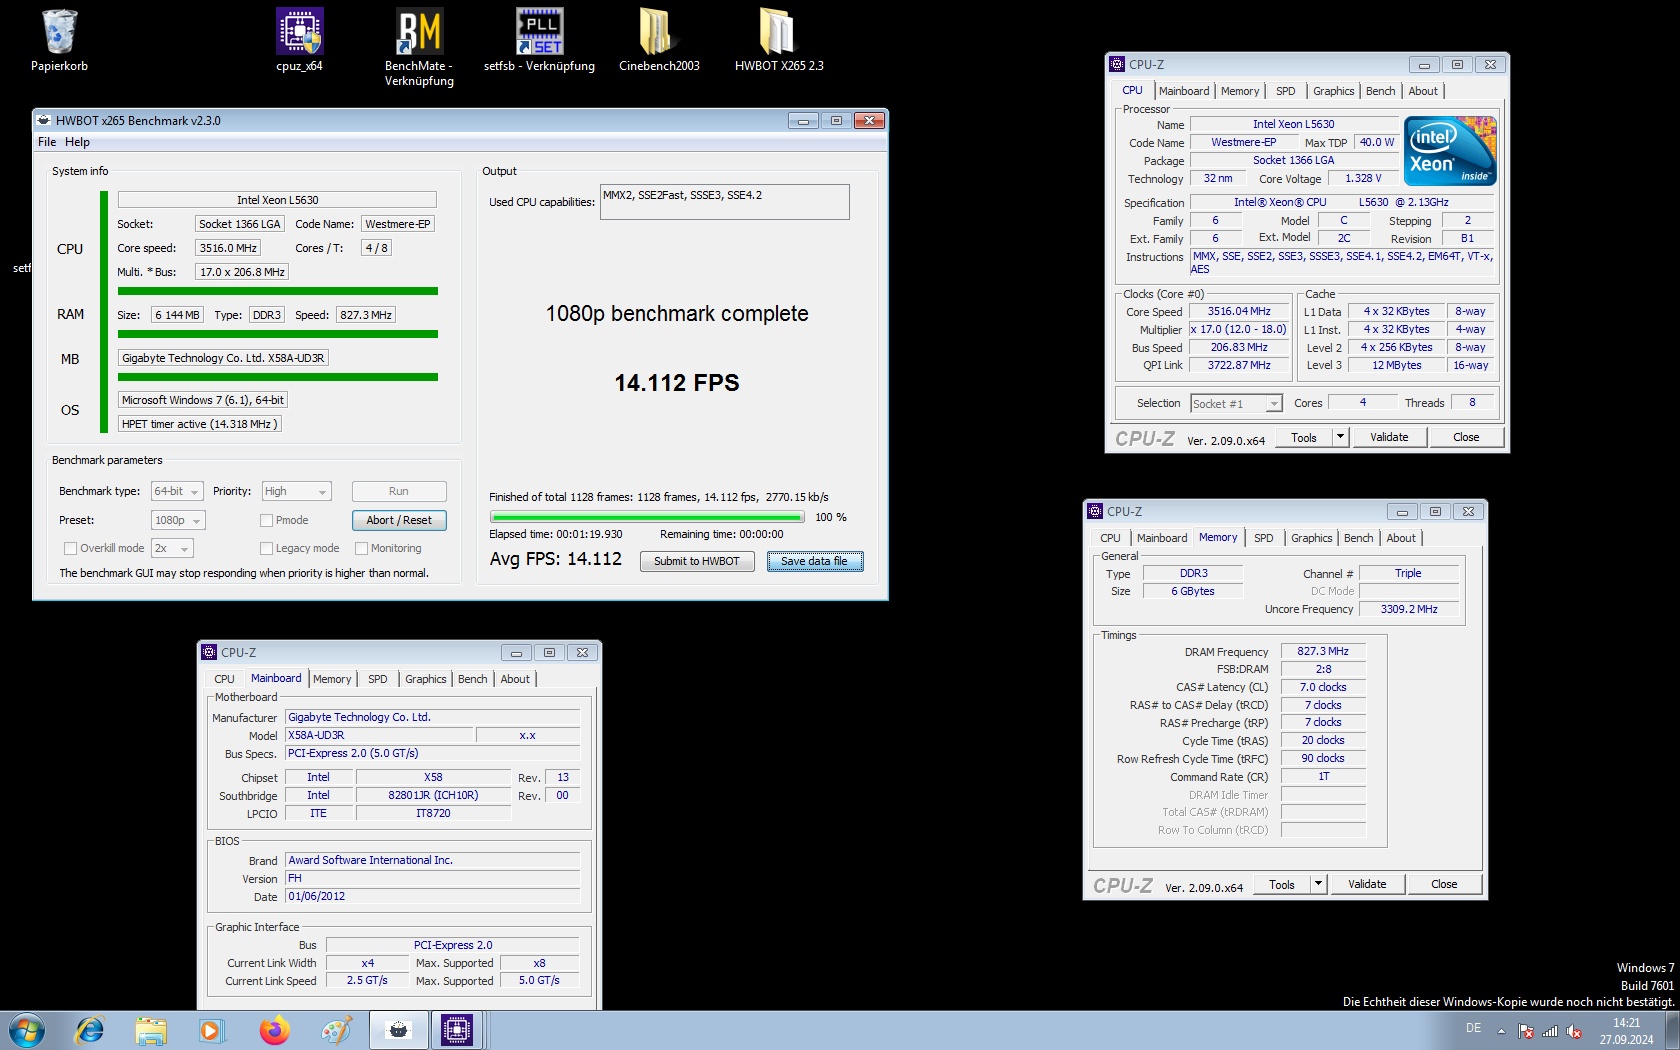Click the 14.112 FPS result text
1680x1050 pixels.
tap(676, 383)
